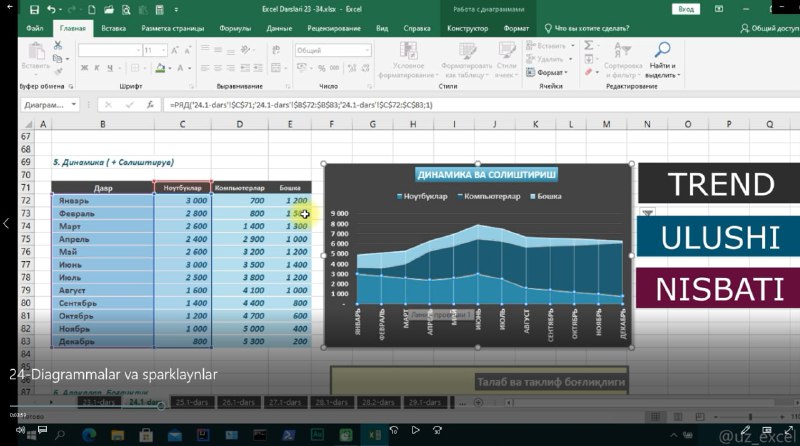Viewport: 800px width, 446px height.
Task: Click the add new sheet plus icon
Action: tap(478, 403)
